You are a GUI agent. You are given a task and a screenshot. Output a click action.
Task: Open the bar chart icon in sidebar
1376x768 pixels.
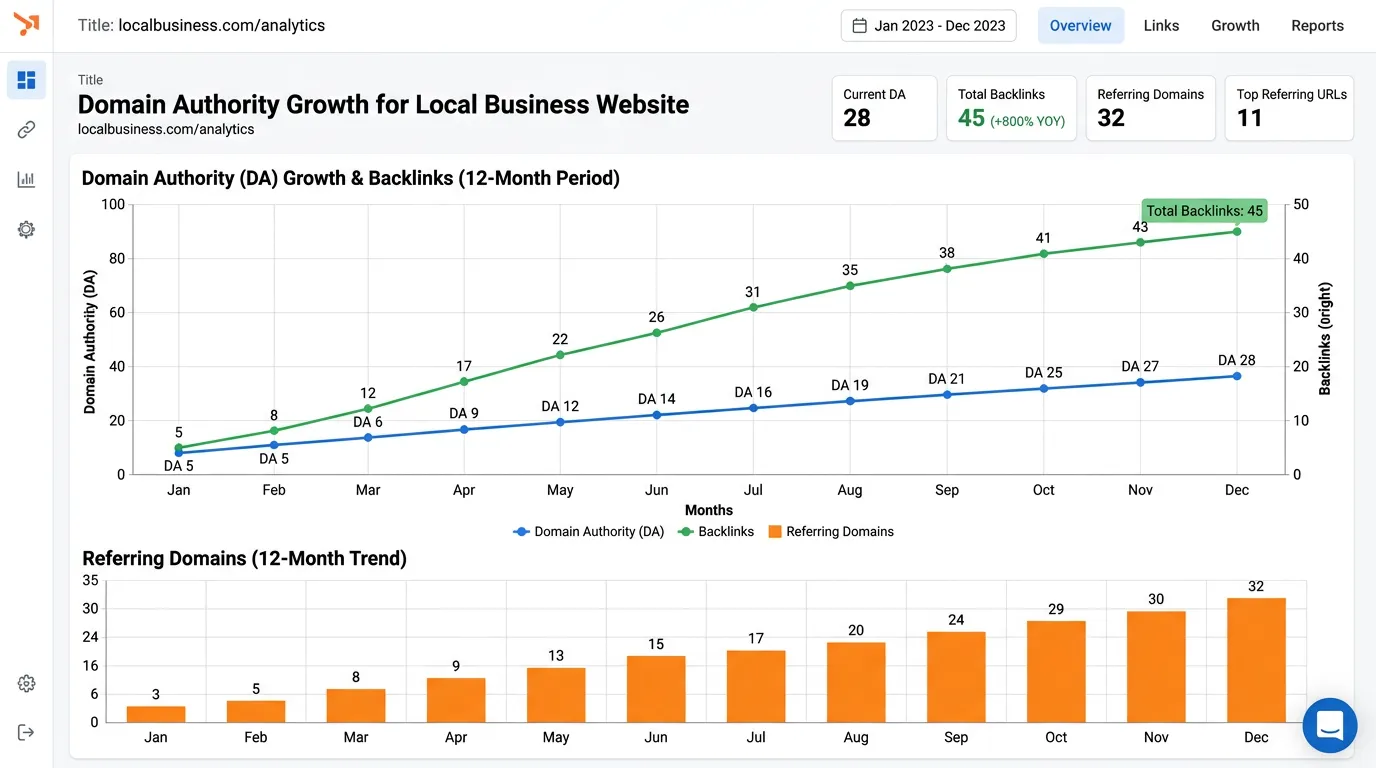[27, 180]
